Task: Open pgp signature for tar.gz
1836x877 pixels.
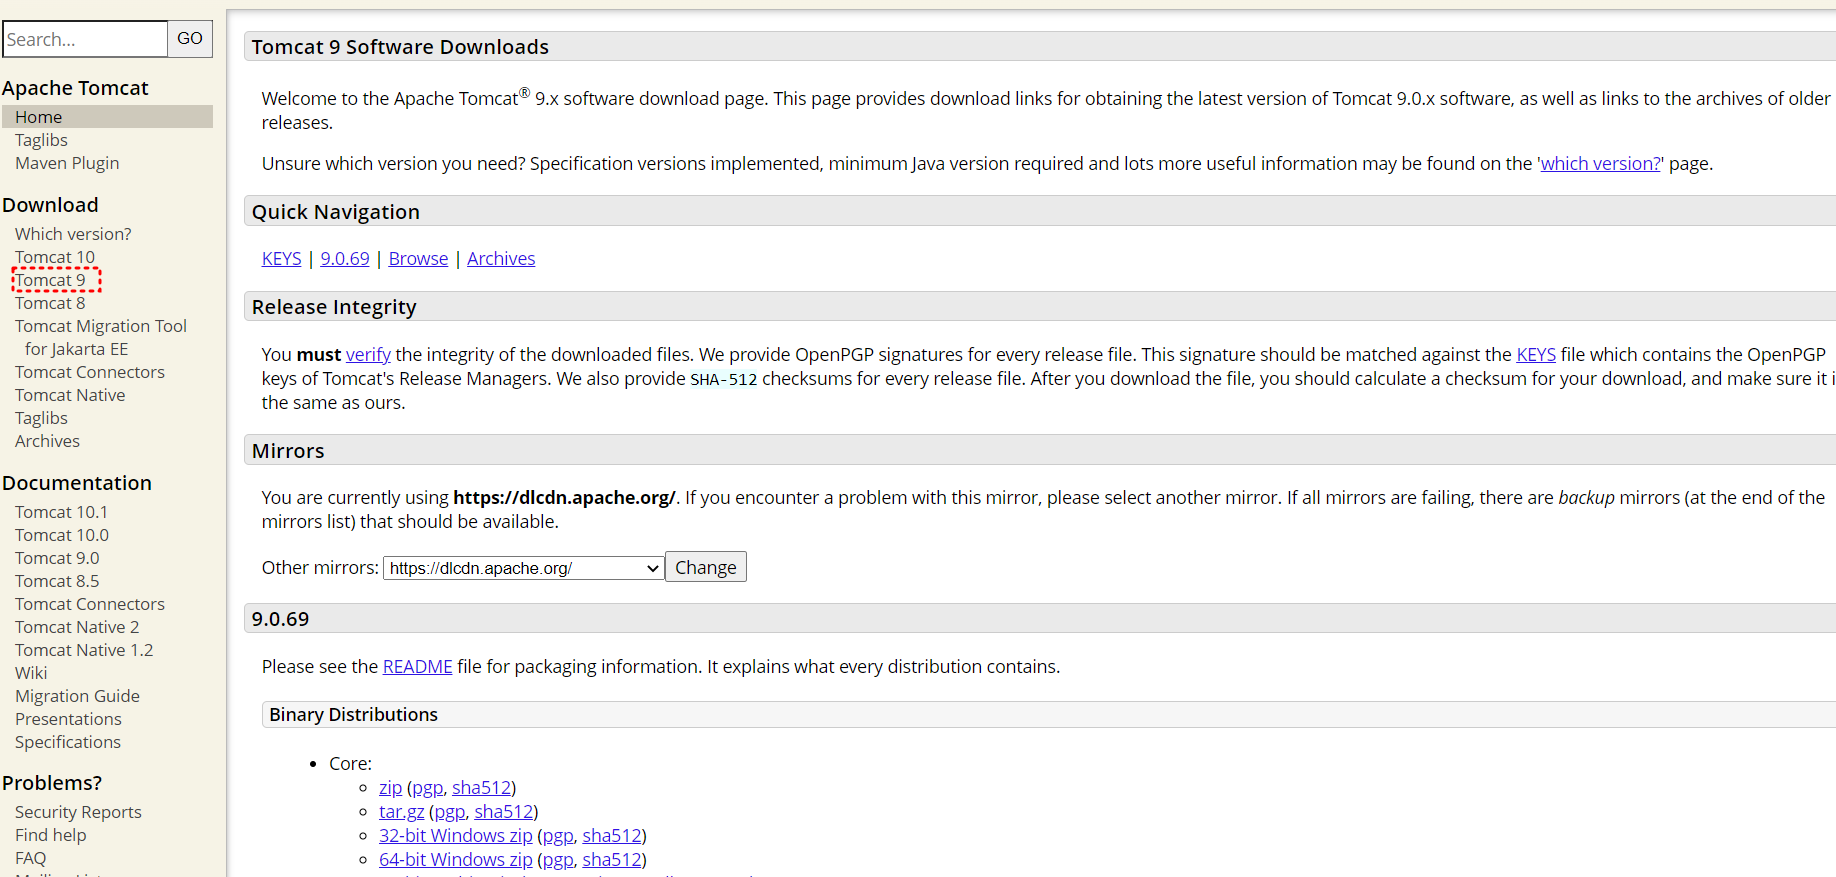Action: click(449, 811)
